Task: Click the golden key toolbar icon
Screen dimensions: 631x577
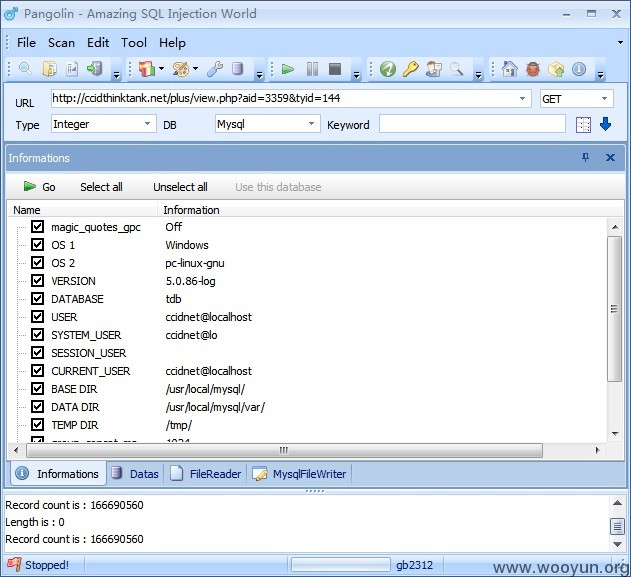Action: [x=411, y=69]
